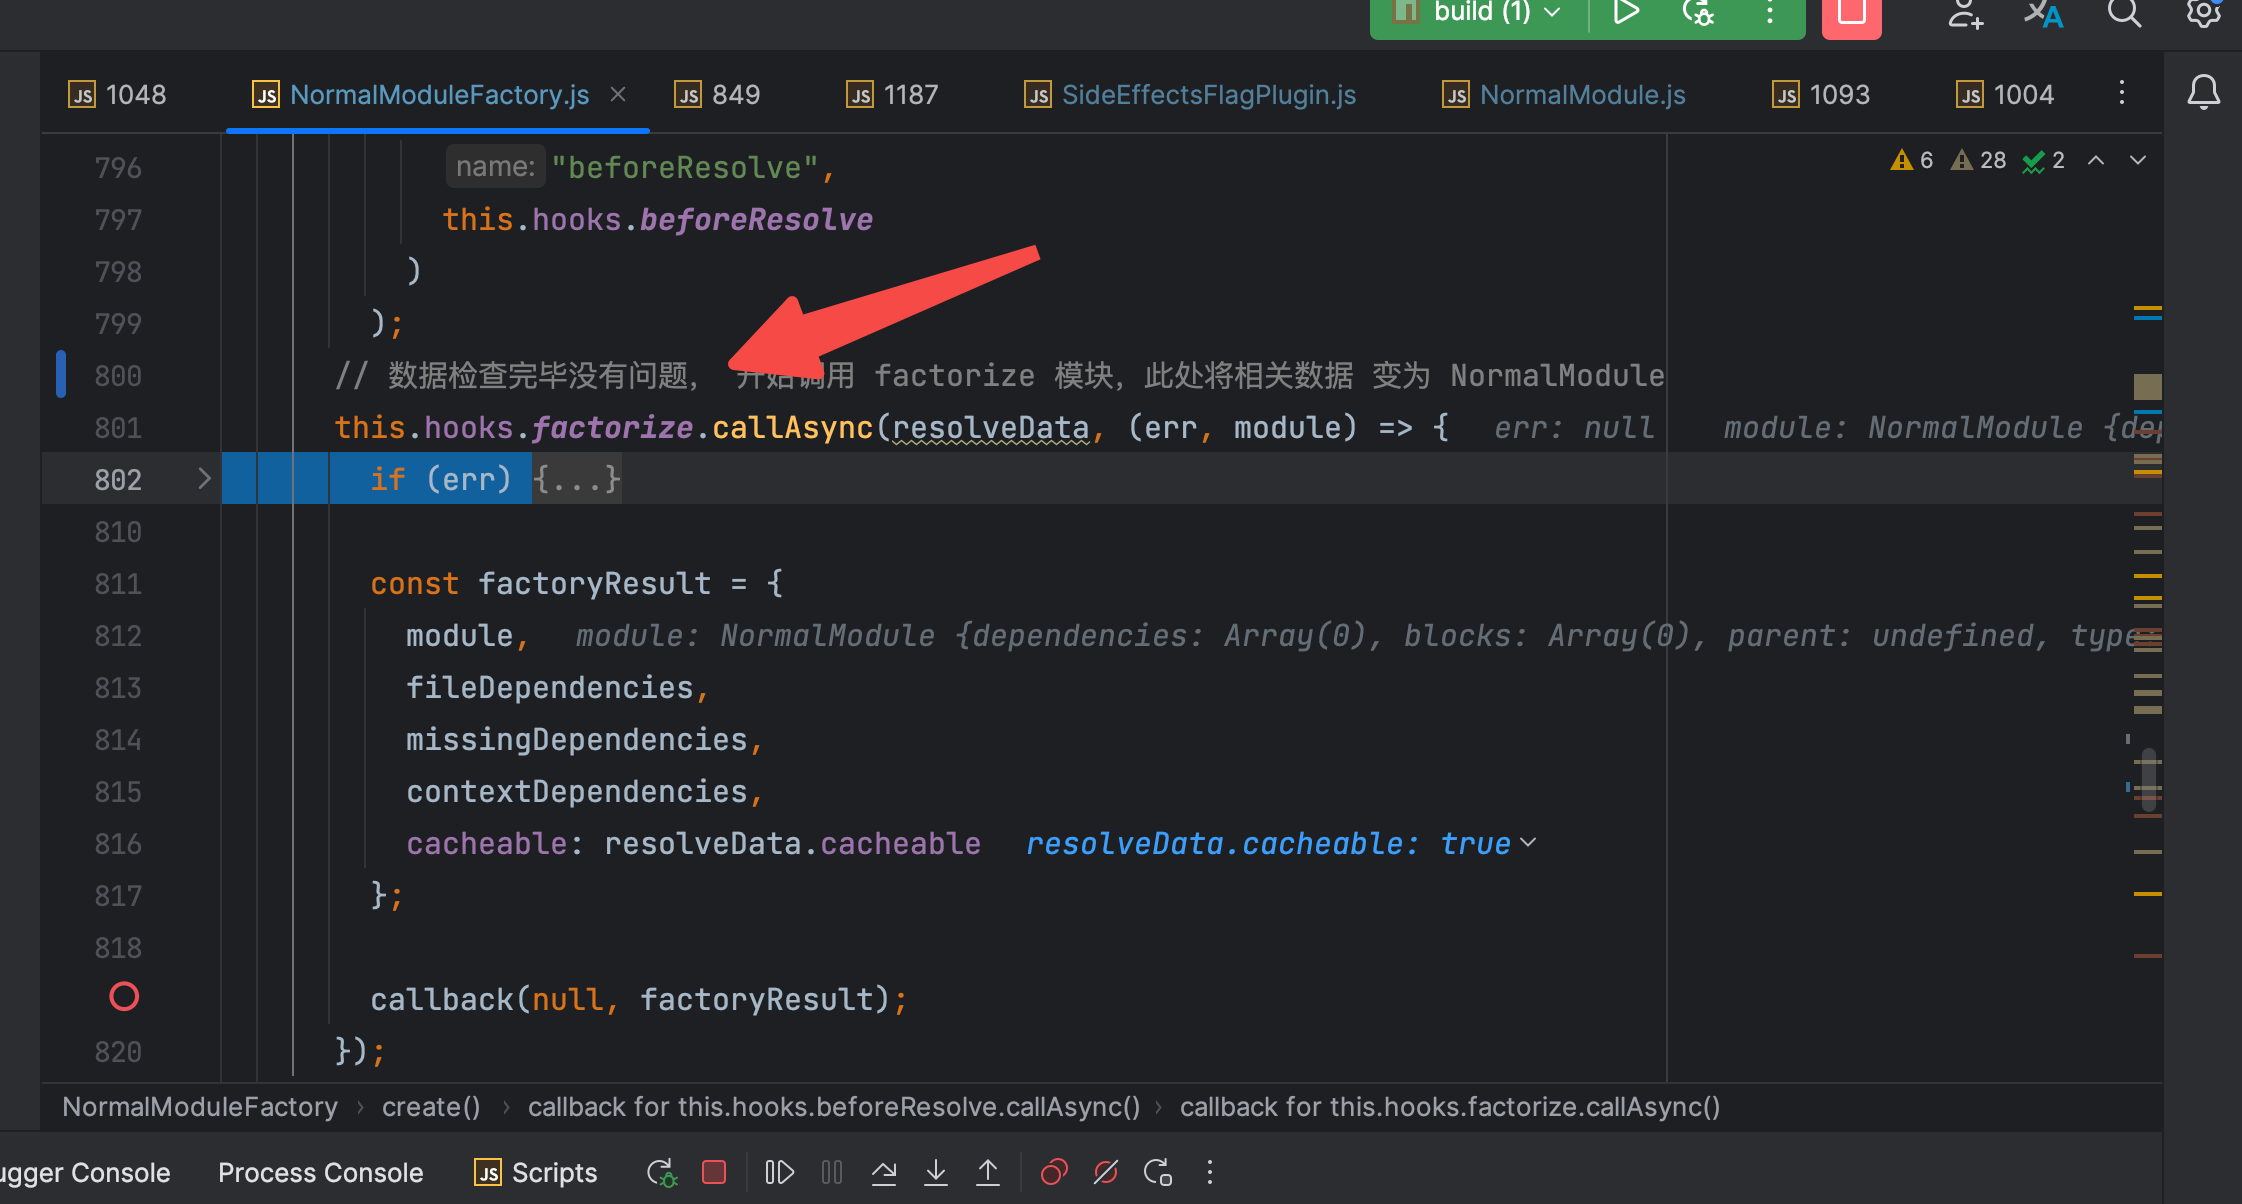Switch to the SideEffectsFlagPlugin.js tab
2242x1204 pixels.
1208,95
